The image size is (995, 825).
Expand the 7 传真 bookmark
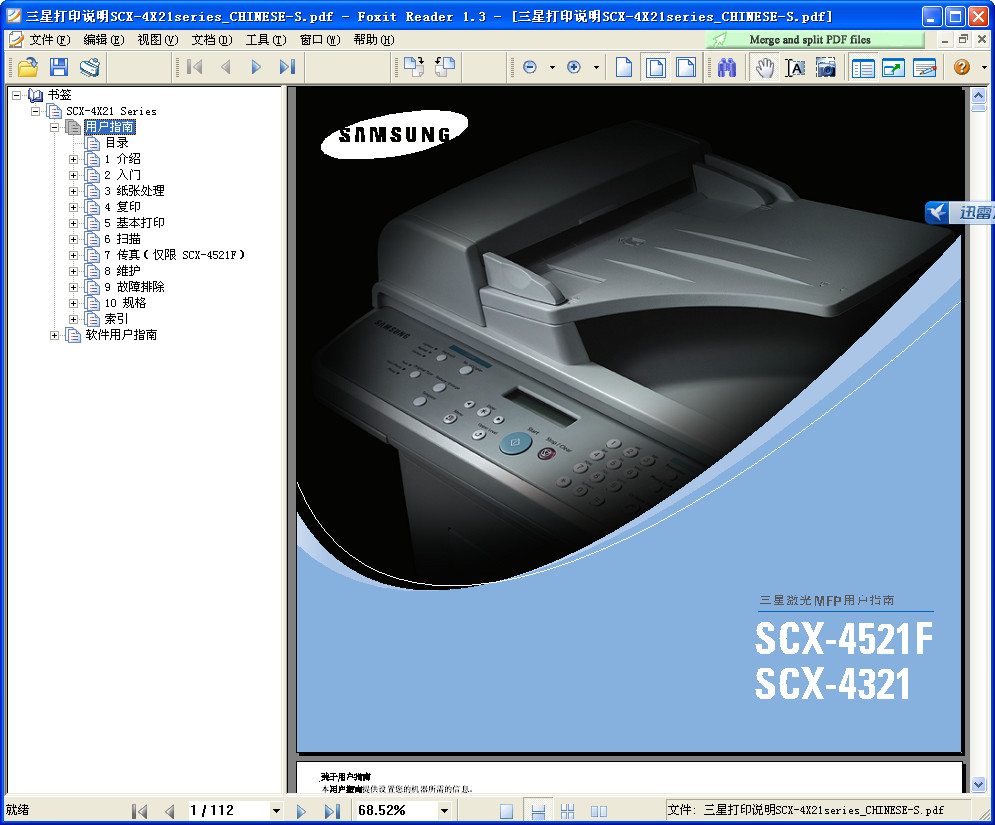coord(74,255)
